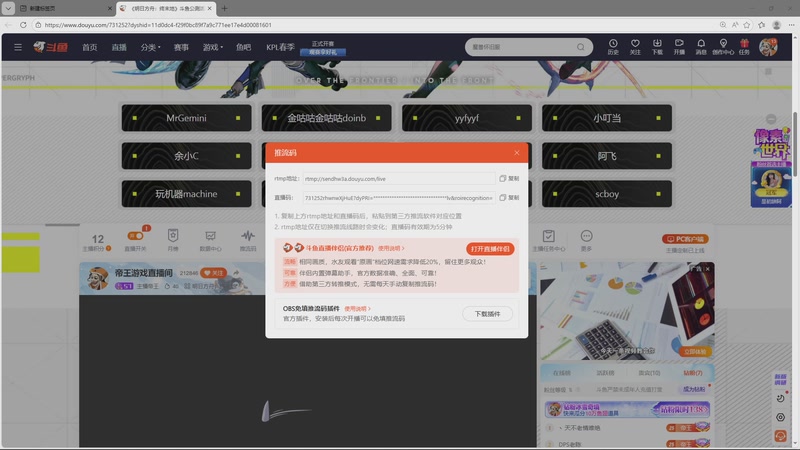800x450 pixels.
Task: Open 使用说明 link for OBS plugin
Action: 357,309
